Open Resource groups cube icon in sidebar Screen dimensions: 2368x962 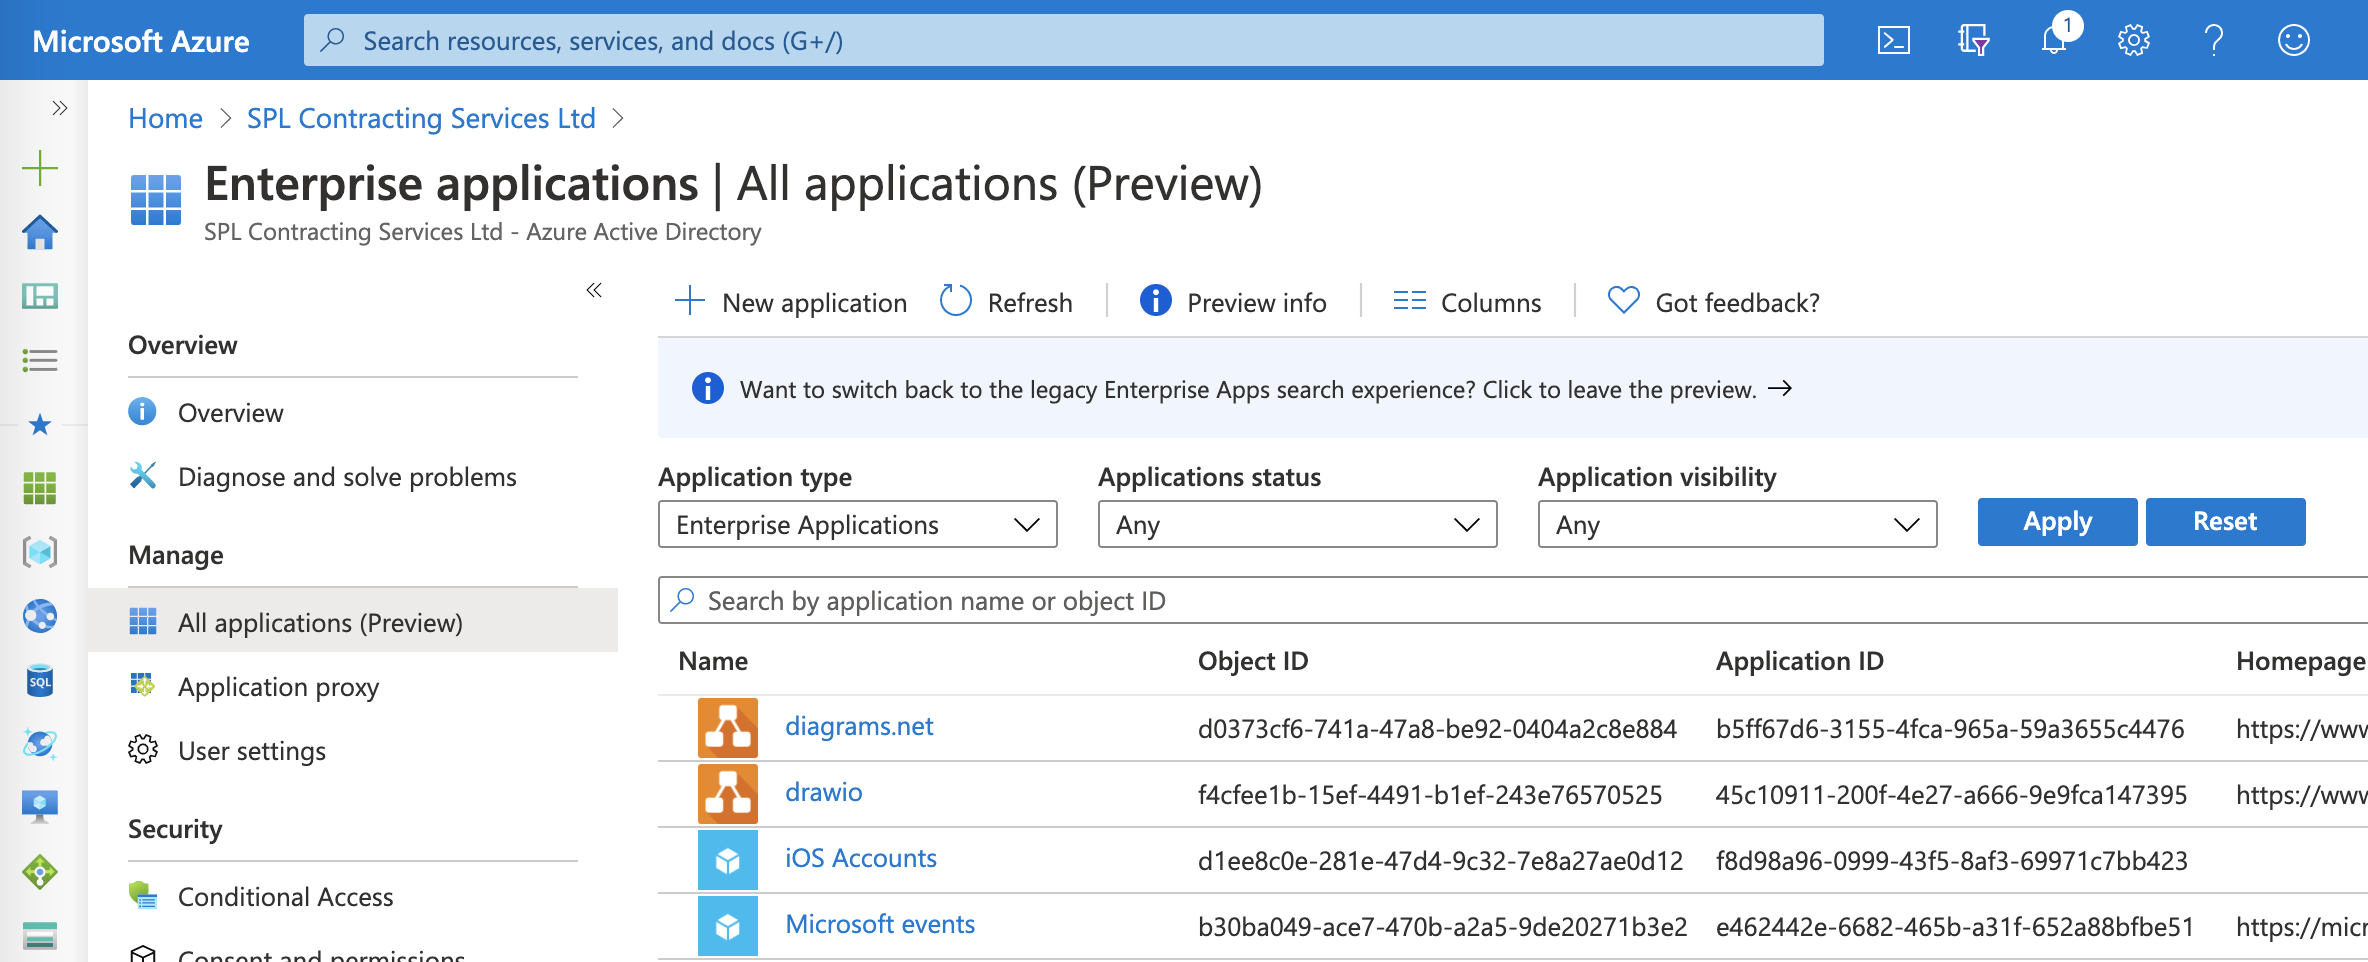point(40,552)
